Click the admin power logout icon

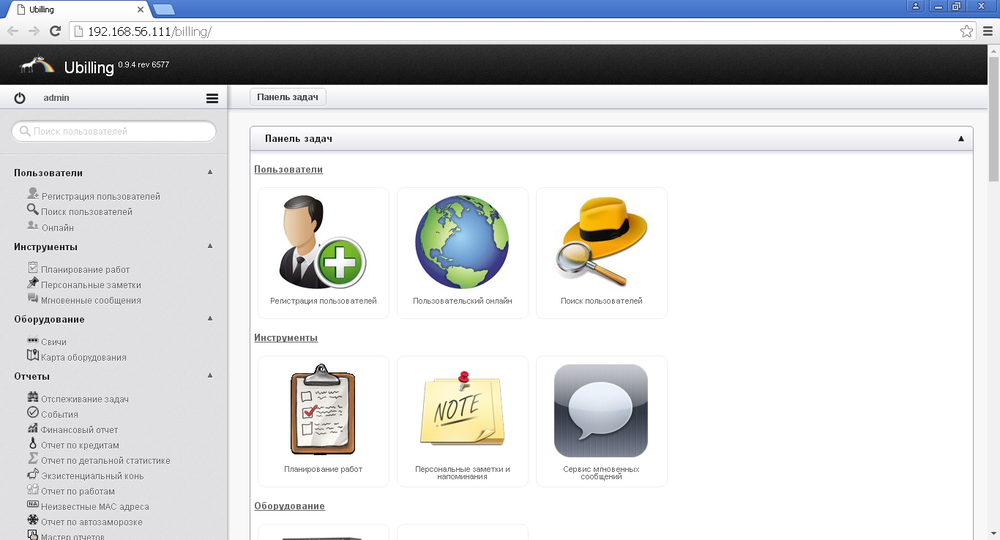tap(19, 98)
